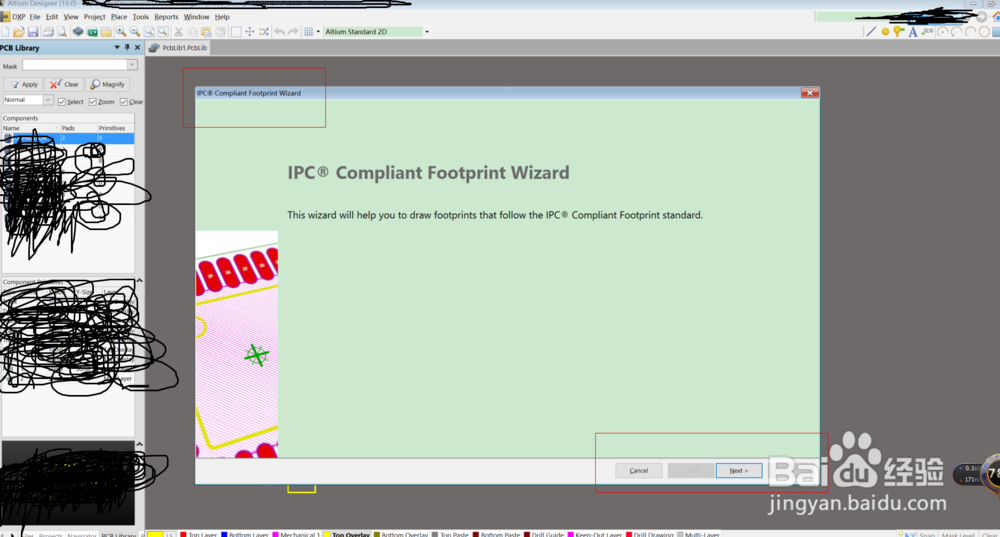Viewport: 1000px width, 537px height.
Task: Click the Apply button
Action: pos(24,84)
